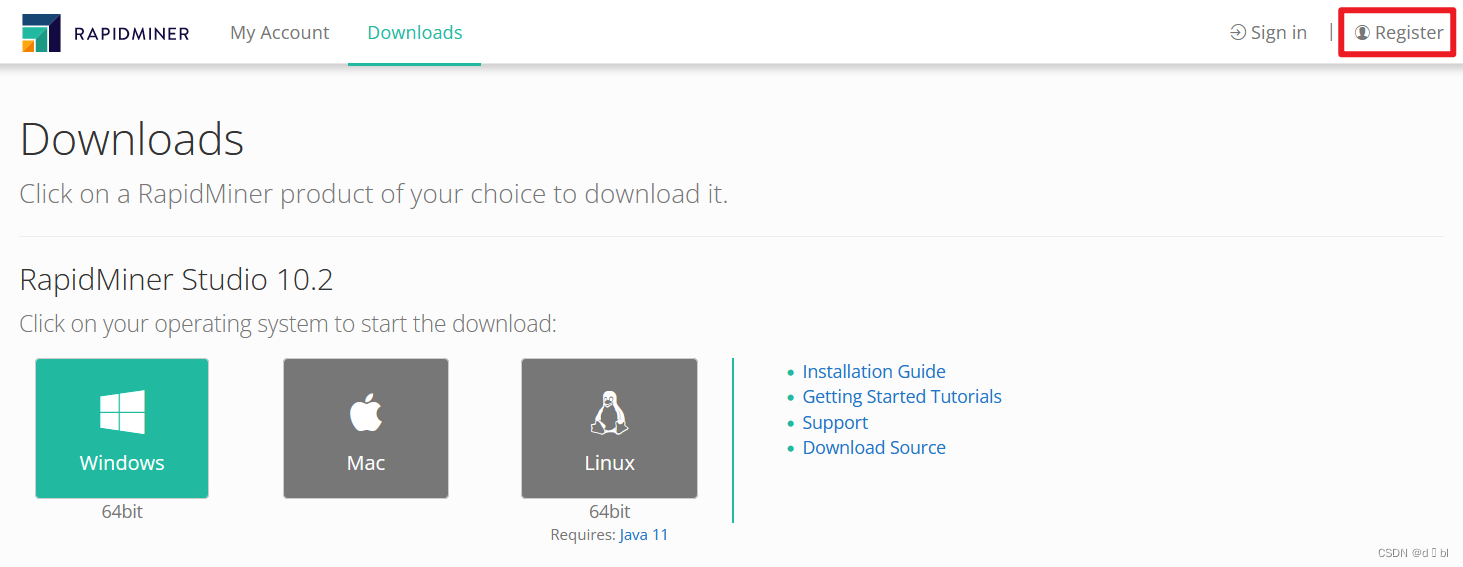1463x567 pixels.
Task: Download RapidMiner Studio for Mac
Action: click(x=366, y=428)
